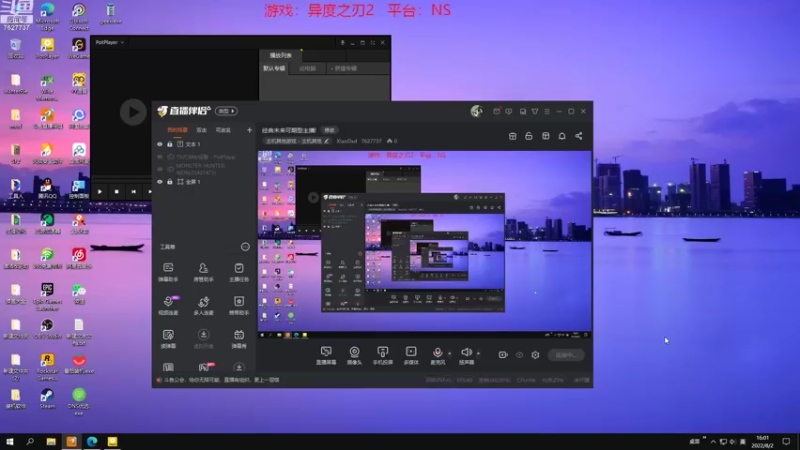
Task: Open the grid layout icon left of bell
Action: point(545,136)
